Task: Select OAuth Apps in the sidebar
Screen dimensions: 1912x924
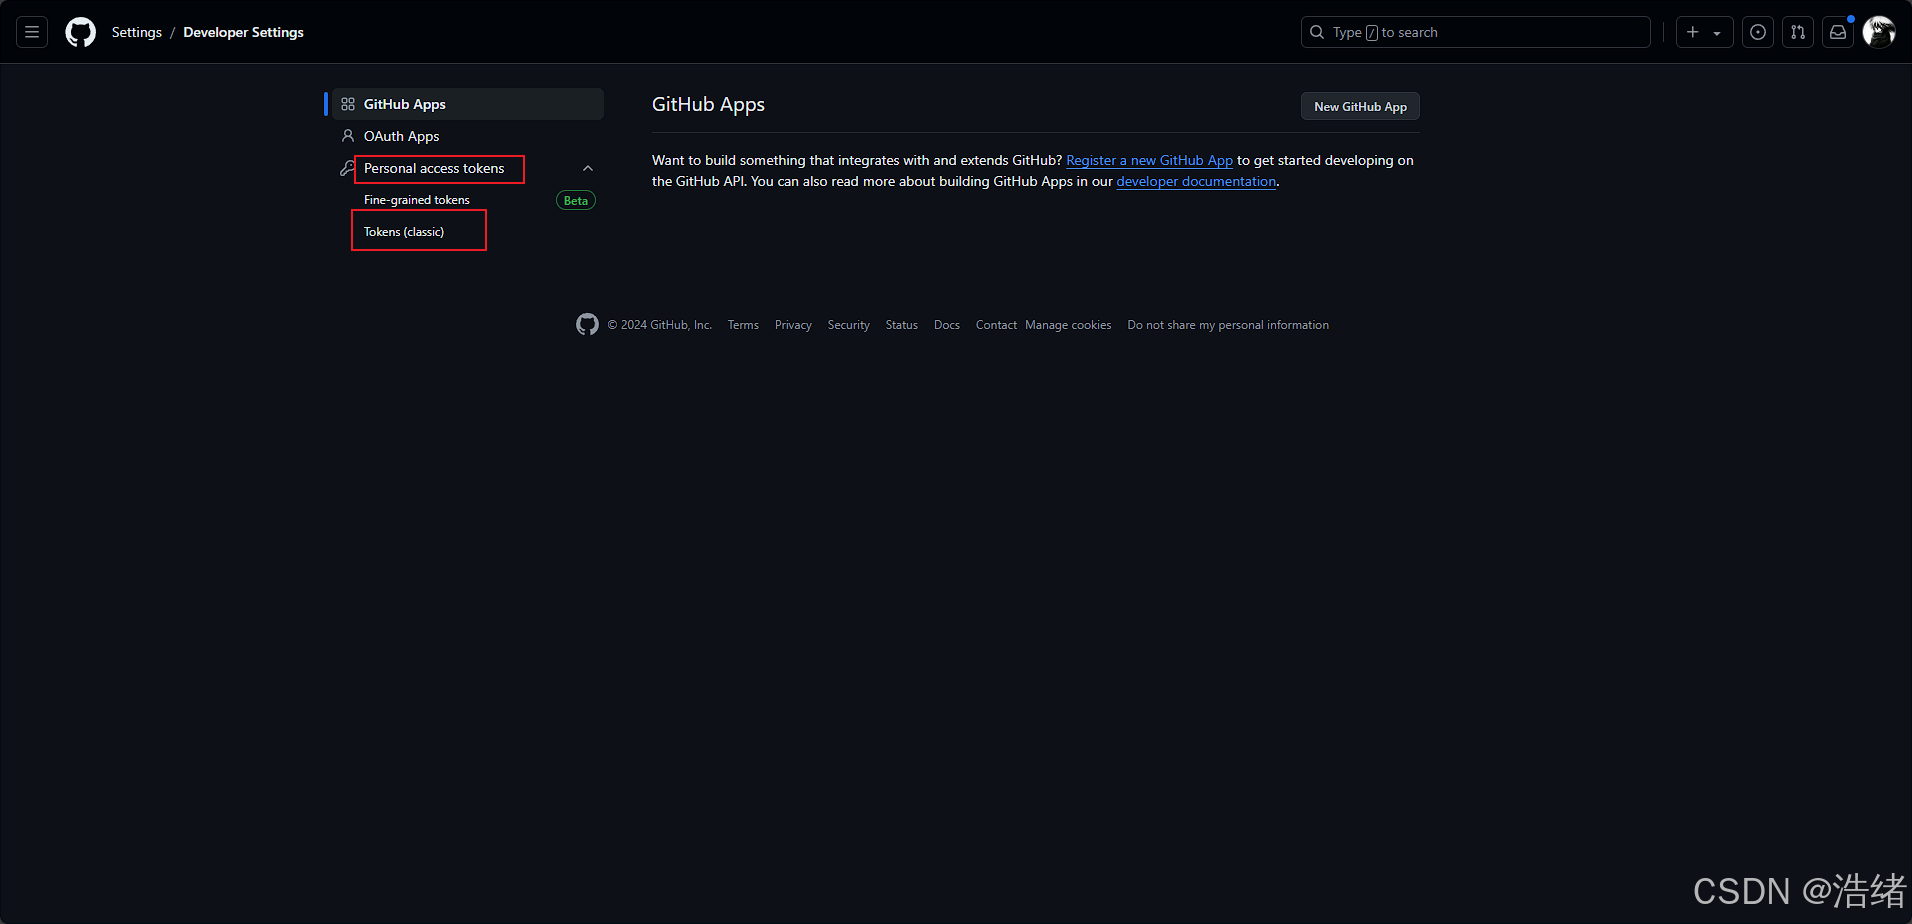Action: coord(401,136)
